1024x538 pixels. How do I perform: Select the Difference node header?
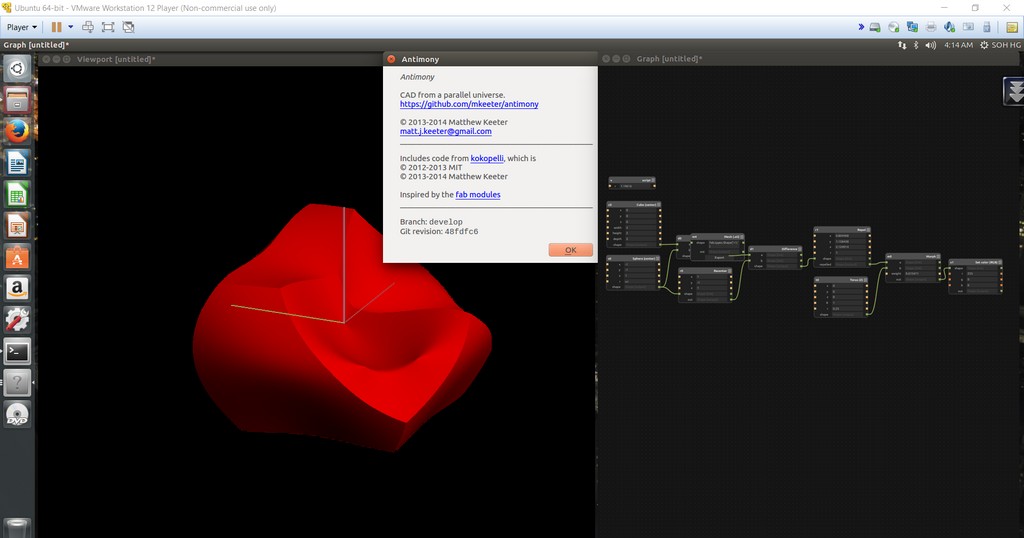775,249
